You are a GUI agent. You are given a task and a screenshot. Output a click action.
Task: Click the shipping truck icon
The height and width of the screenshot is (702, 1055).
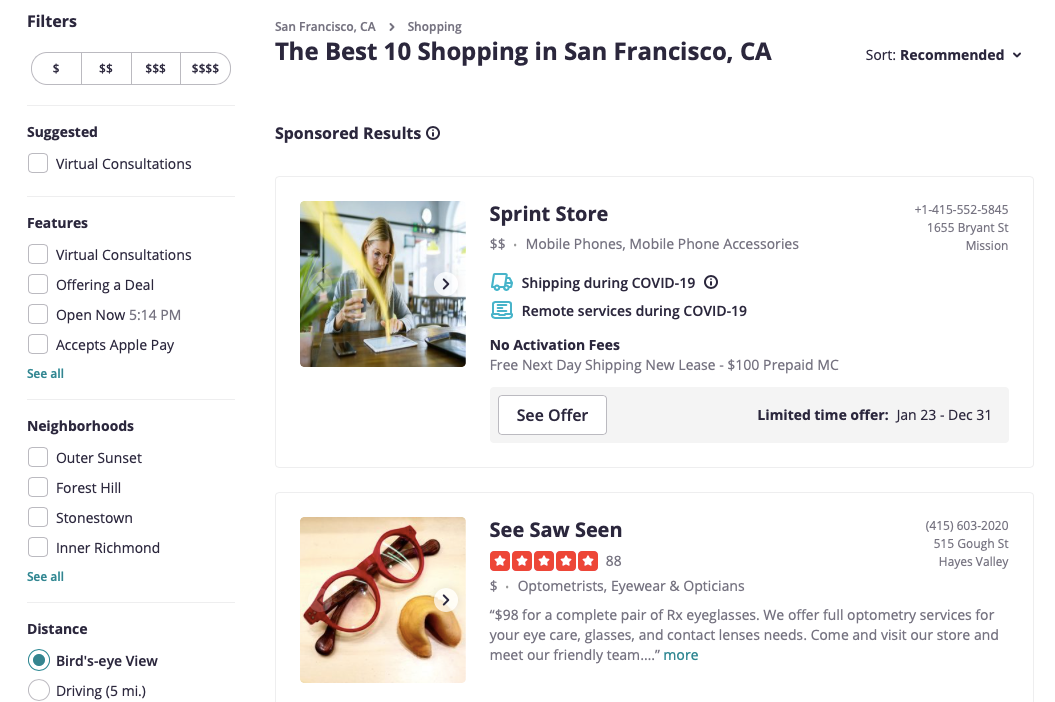(x=501, y=283)
